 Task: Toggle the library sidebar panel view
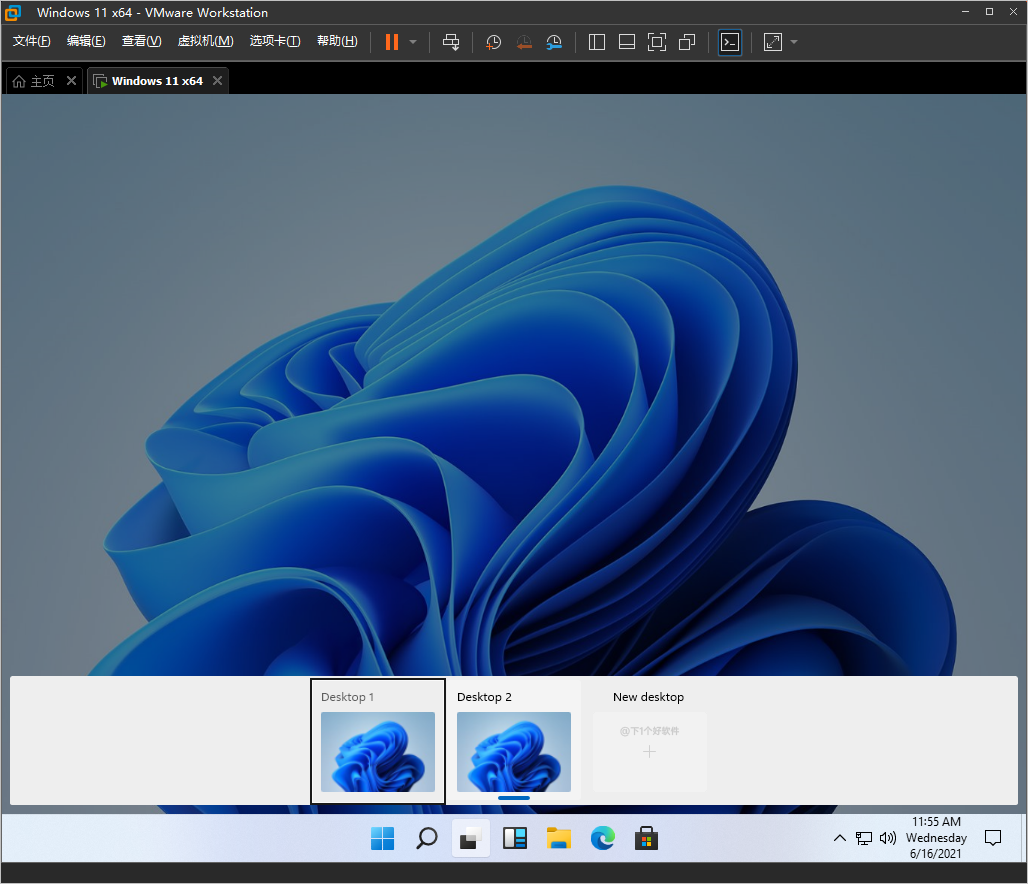click(597, 42)
